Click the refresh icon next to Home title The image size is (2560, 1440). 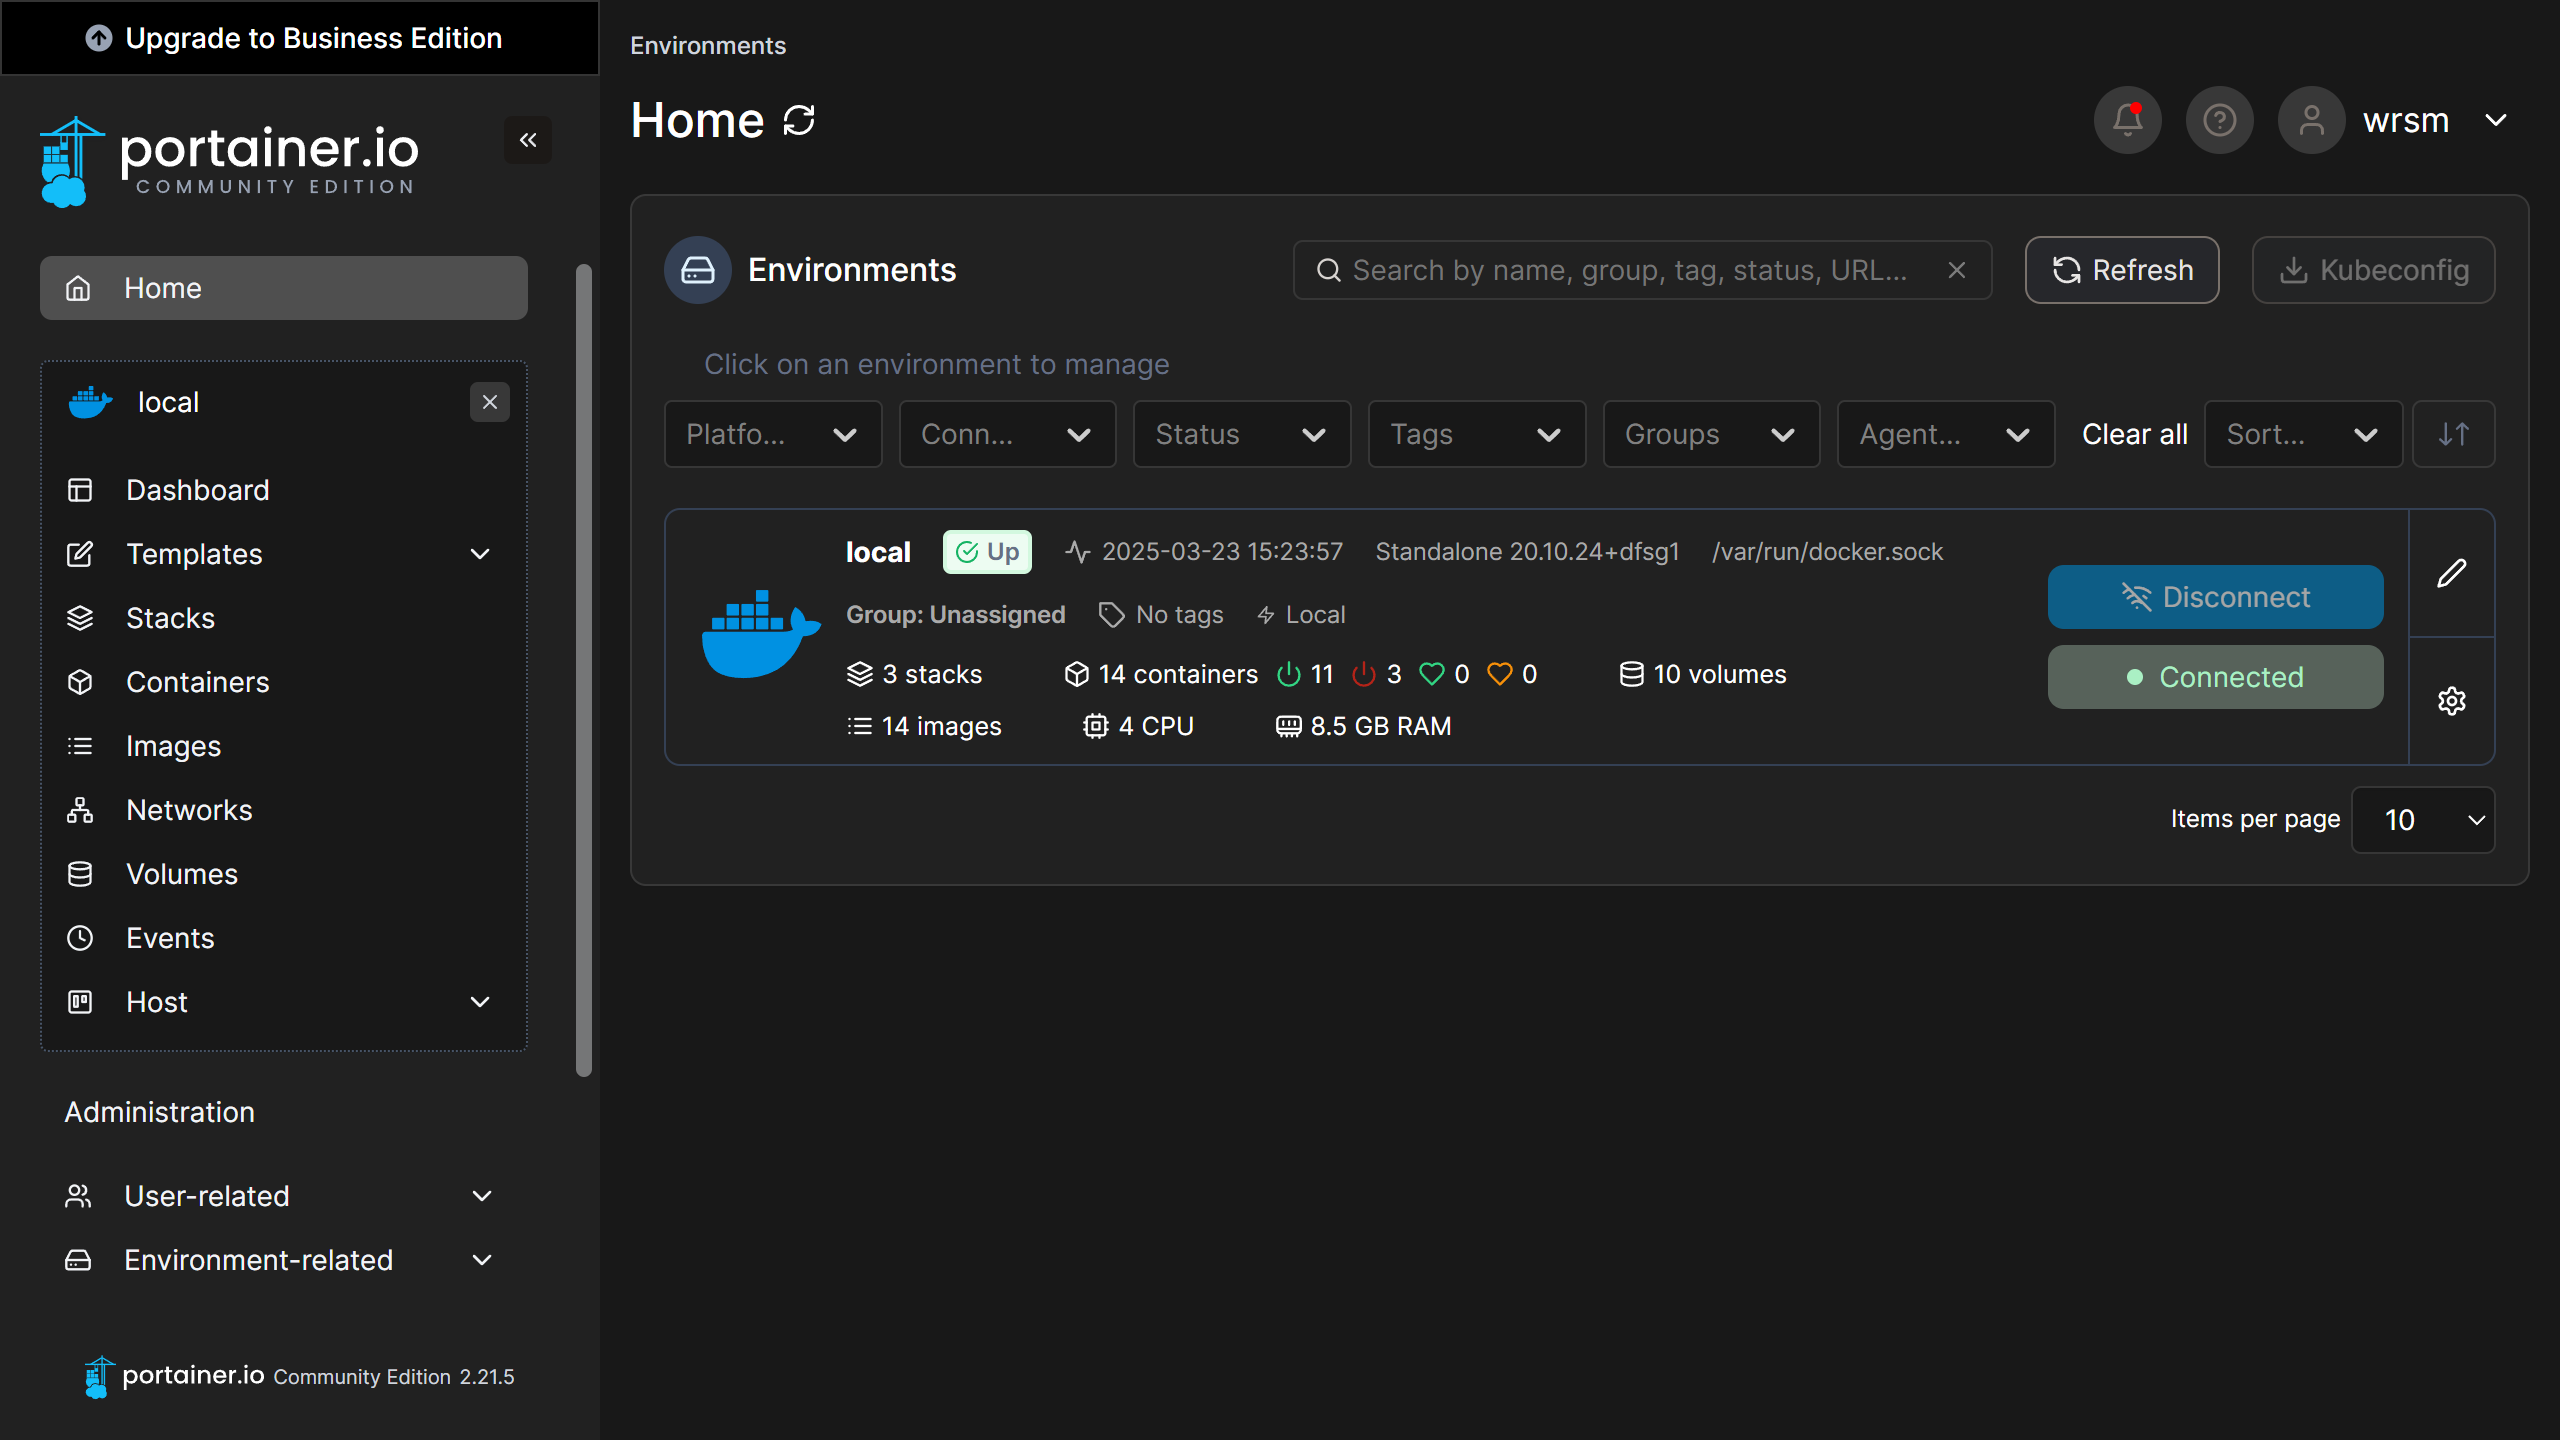tap(799, 120)
